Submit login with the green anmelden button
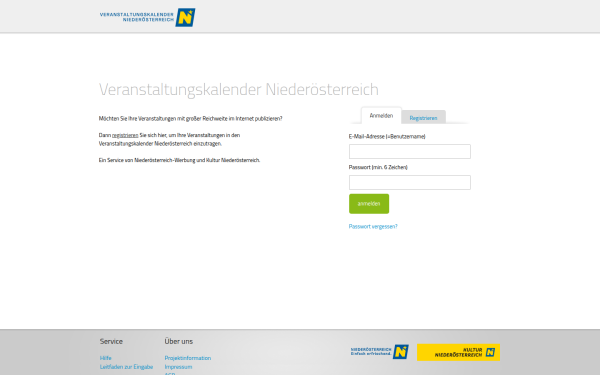600x375 pixels. point(369,204)
